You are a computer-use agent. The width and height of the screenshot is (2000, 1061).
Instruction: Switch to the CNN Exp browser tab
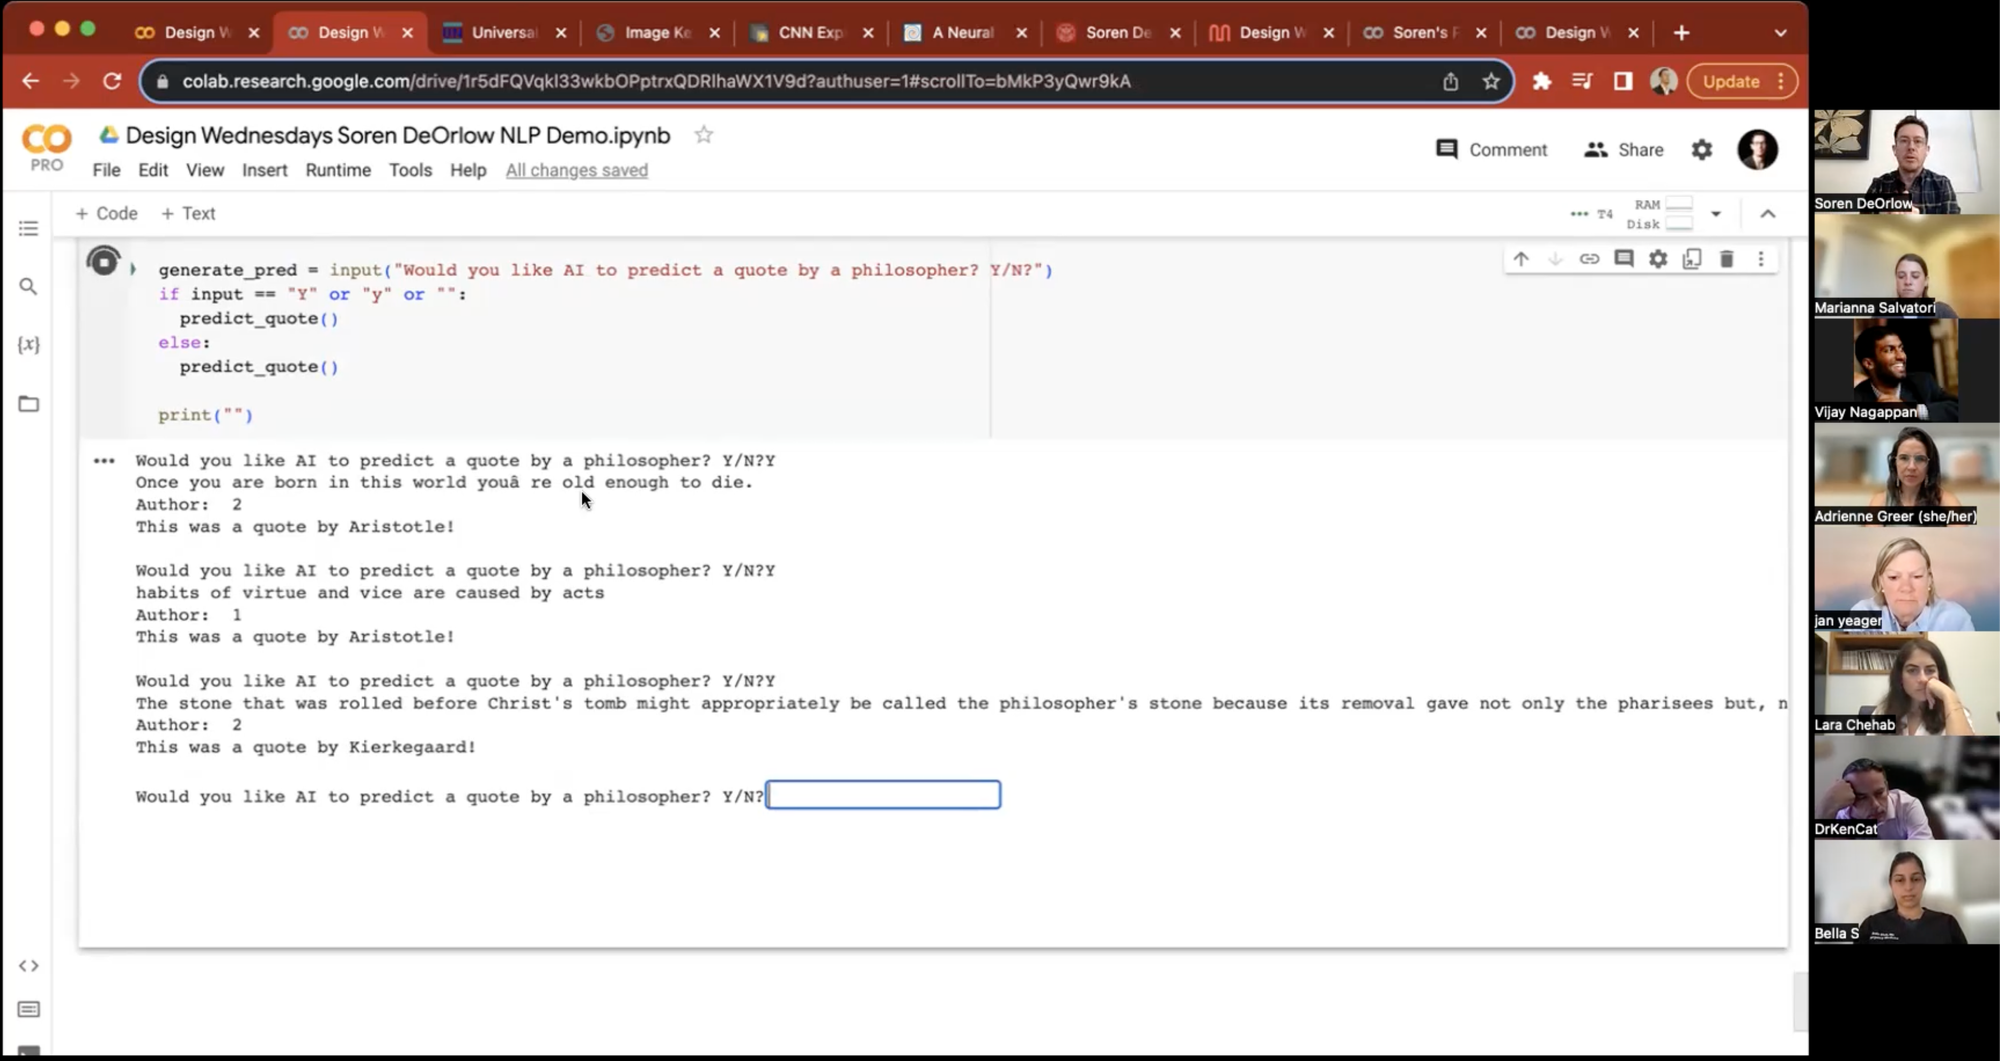pos(809,33)
